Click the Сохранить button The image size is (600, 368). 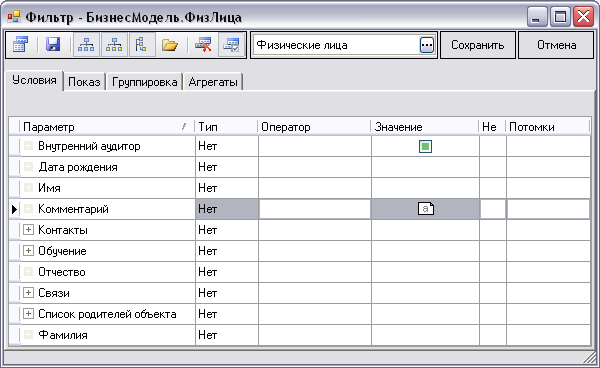coord(478,45)
